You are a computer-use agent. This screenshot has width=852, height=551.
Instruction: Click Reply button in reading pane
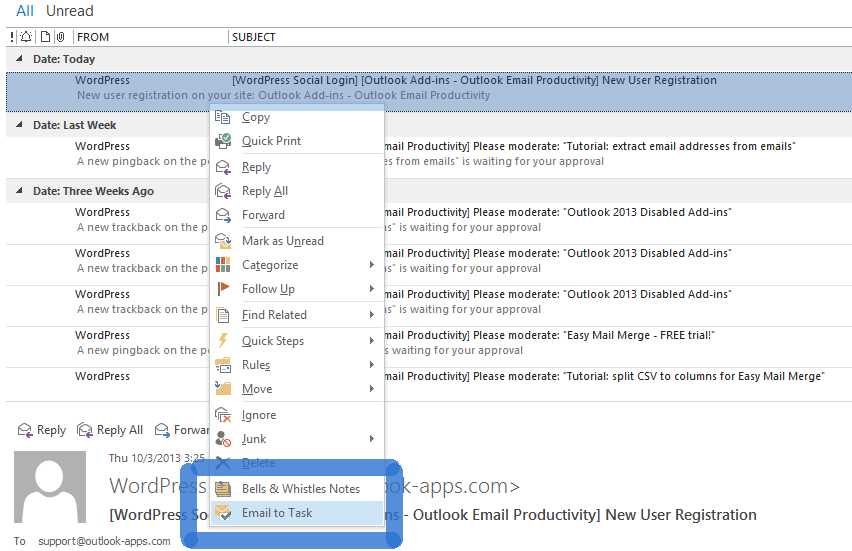coord(42,430)
